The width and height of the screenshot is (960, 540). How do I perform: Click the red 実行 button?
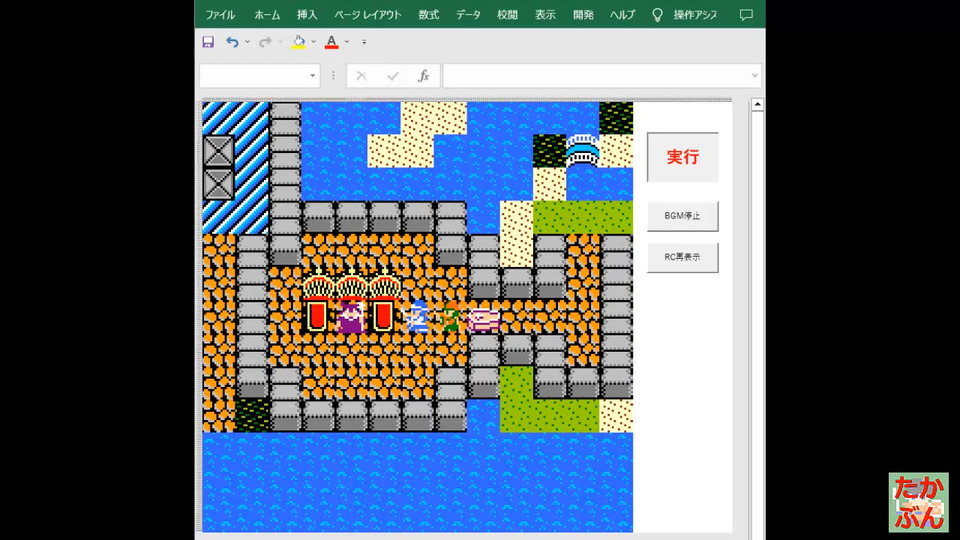point(683,157)
